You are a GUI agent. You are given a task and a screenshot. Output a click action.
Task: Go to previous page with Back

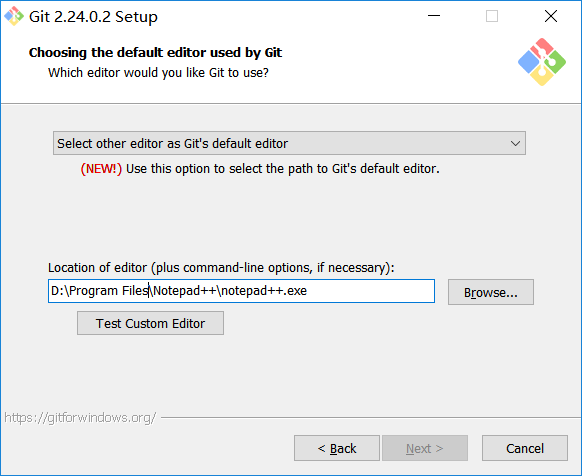(337, 448)
